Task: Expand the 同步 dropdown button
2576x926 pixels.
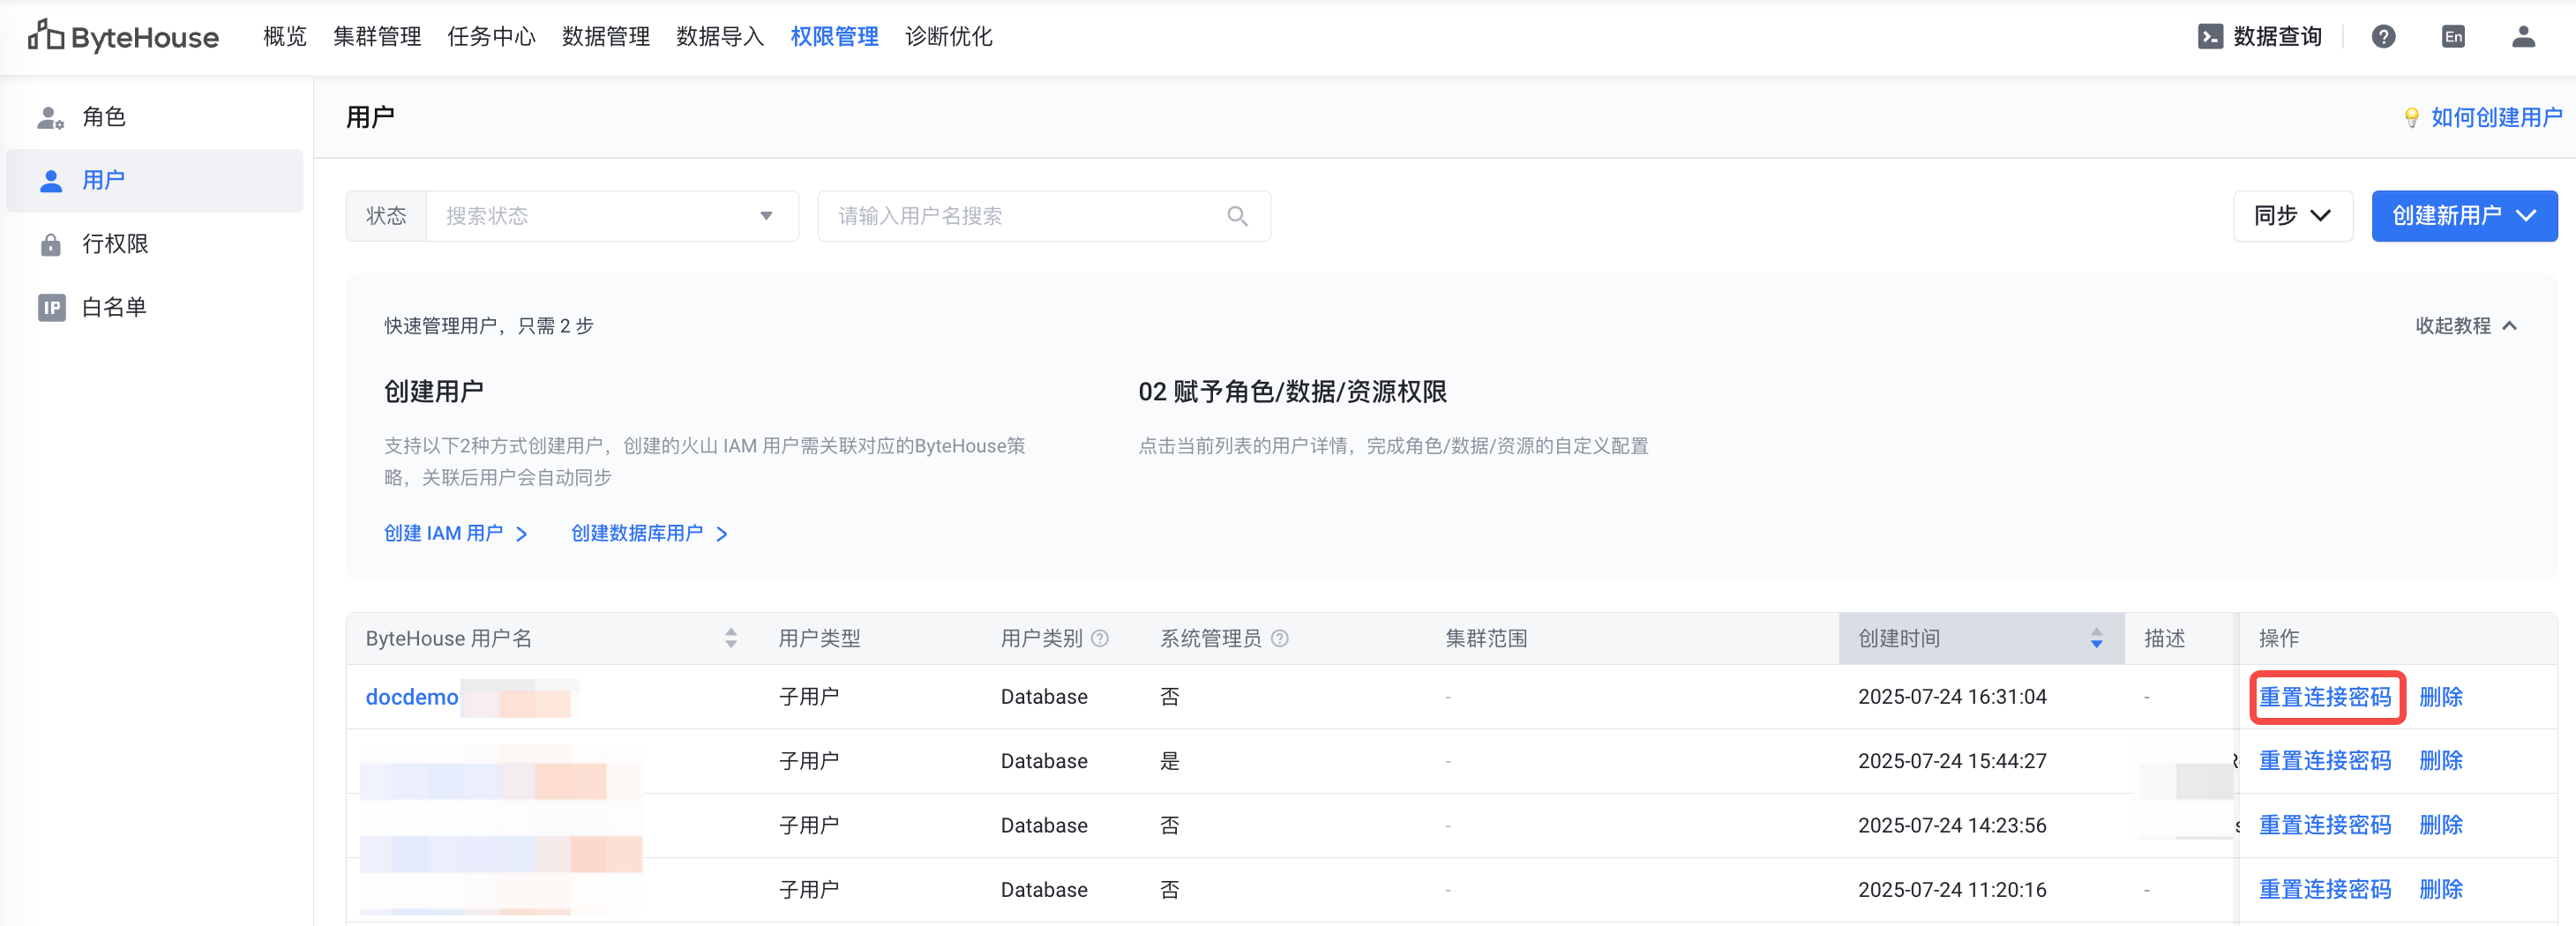Action: click(2292, 216)
